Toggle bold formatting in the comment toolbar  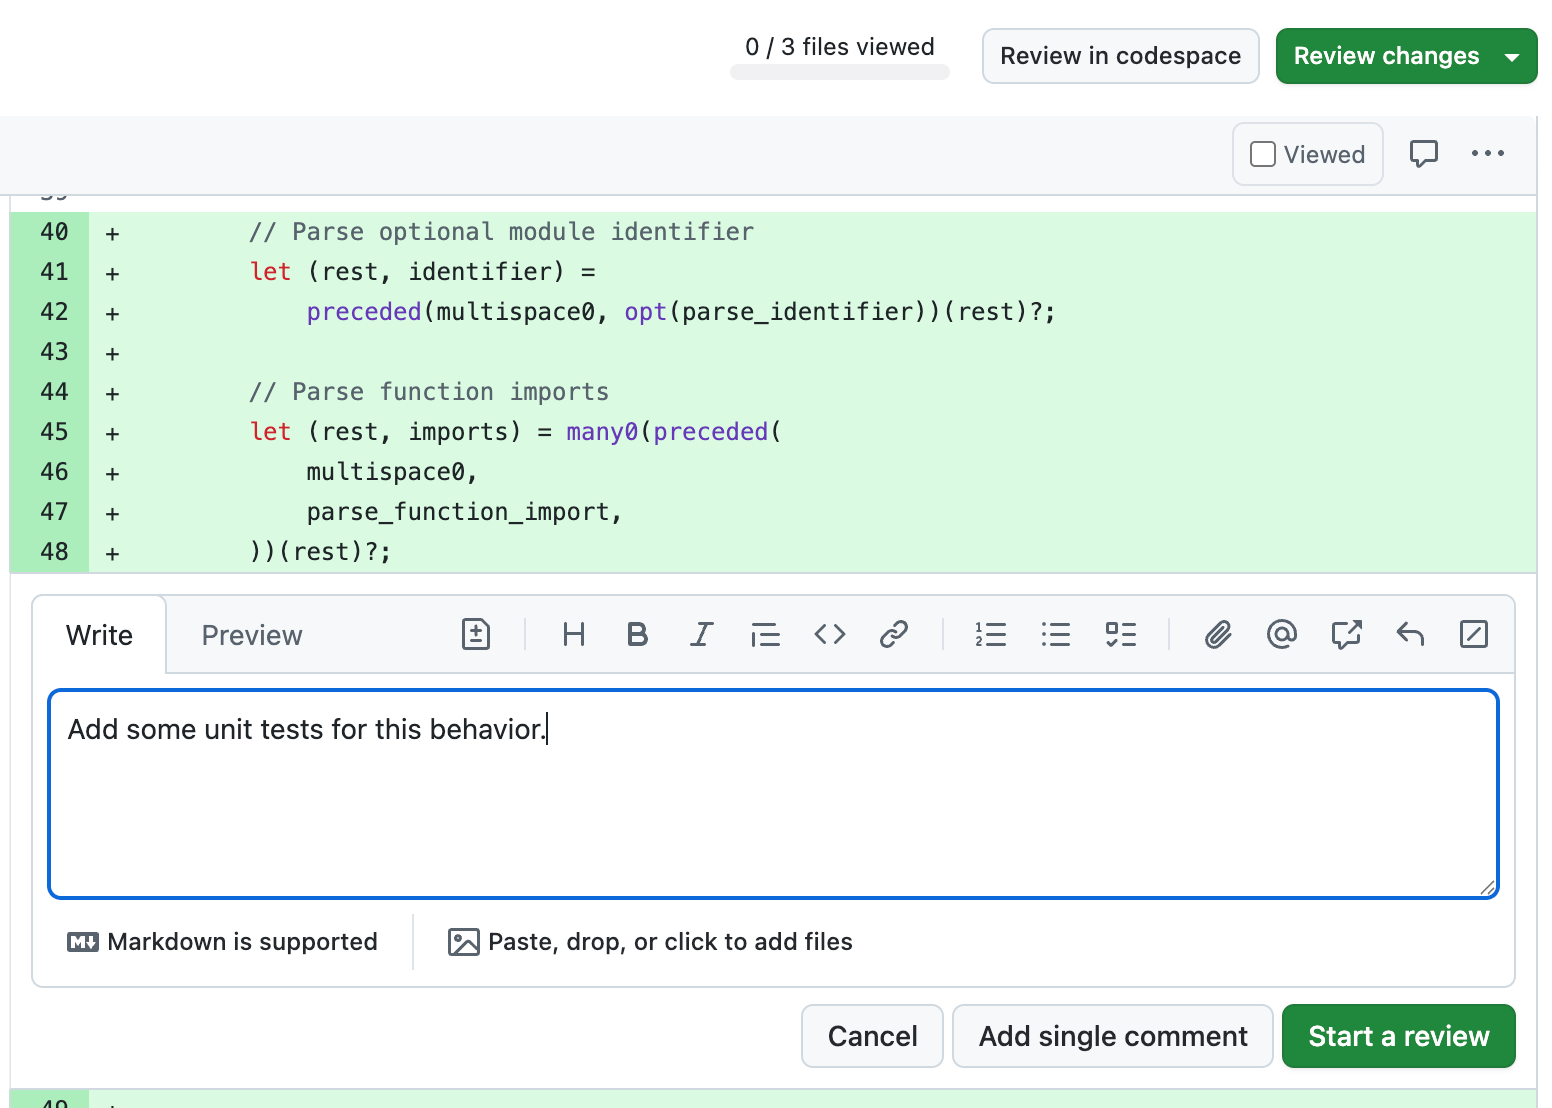point(637,634)
